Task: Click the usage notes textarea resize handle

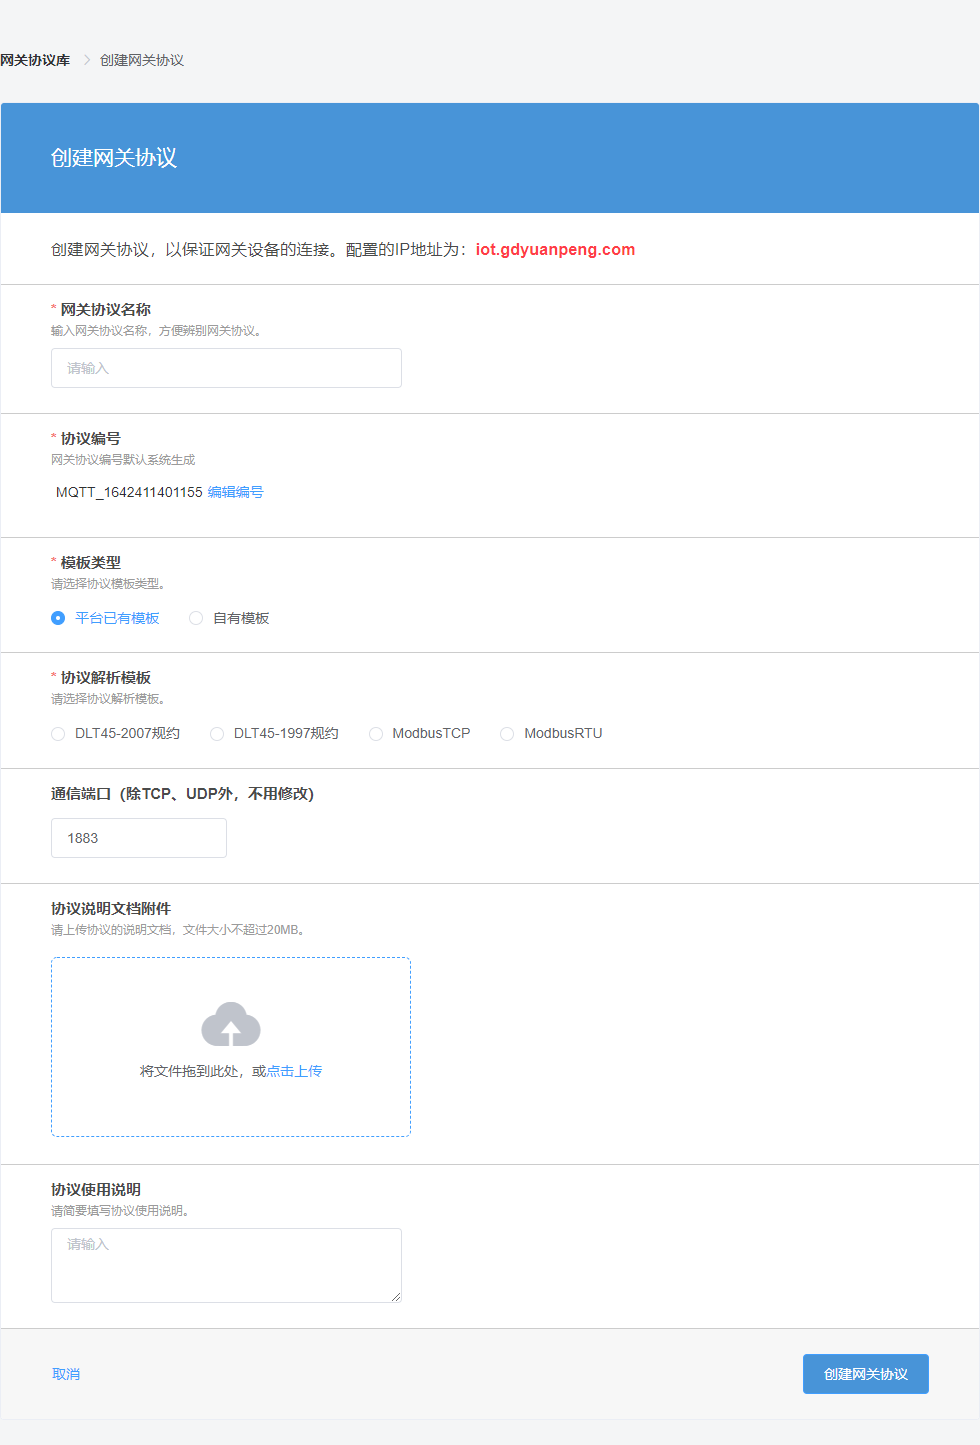Action: [396, 1297]
